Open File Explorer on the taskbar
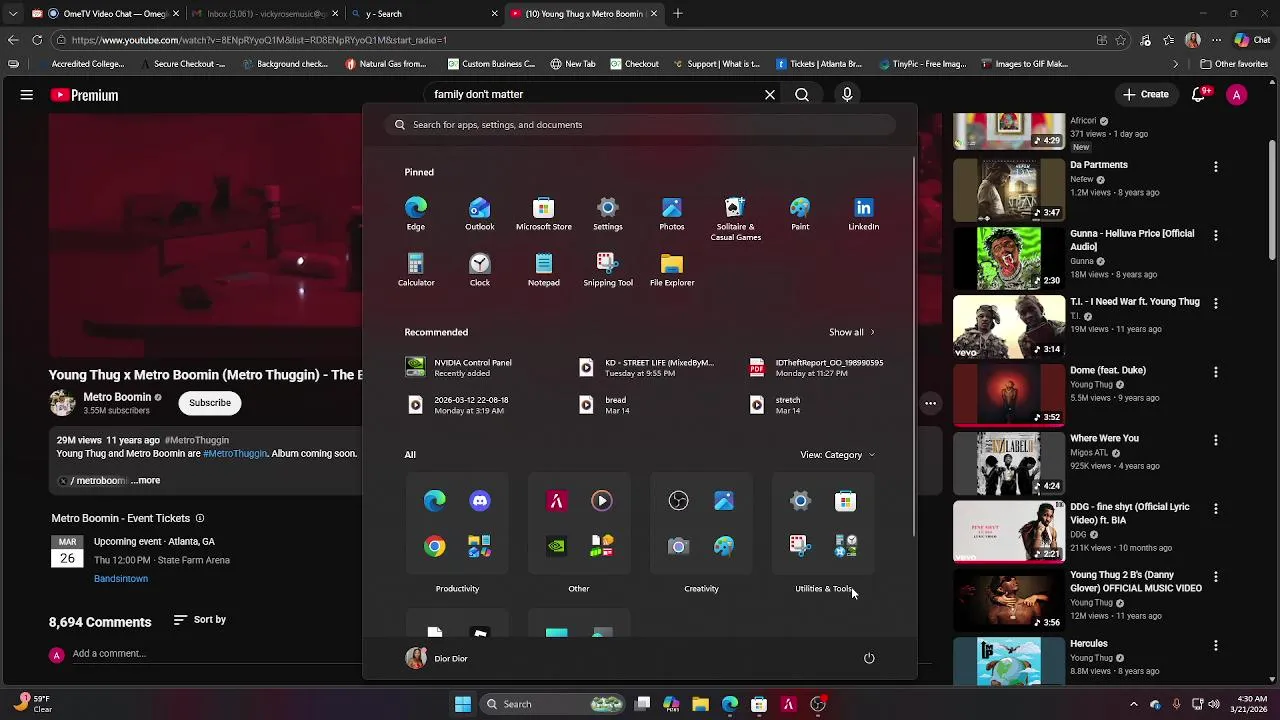1280x720 pixels. tap(700, 704)
